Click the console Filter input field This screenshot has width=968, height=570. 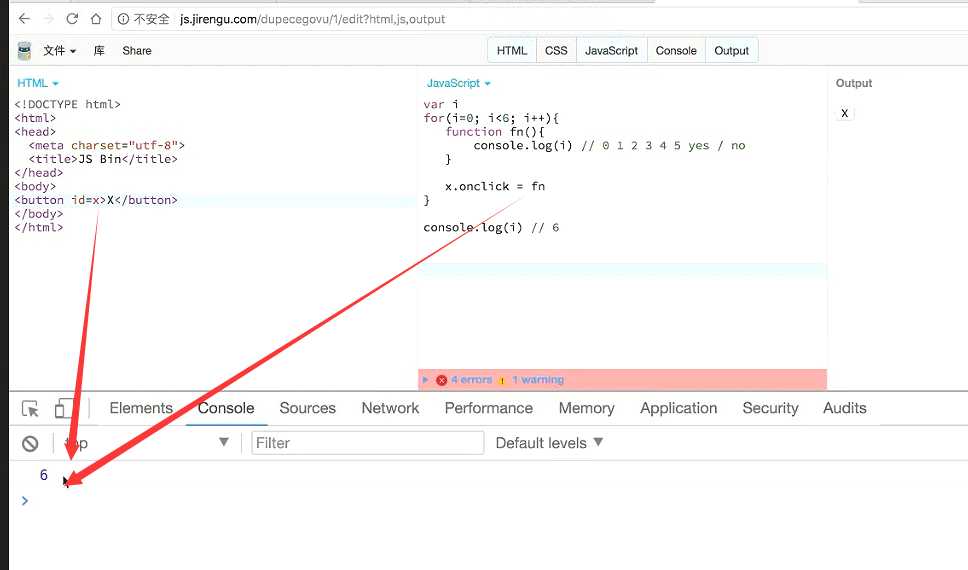pyautogui.click(x=367, y=443)
